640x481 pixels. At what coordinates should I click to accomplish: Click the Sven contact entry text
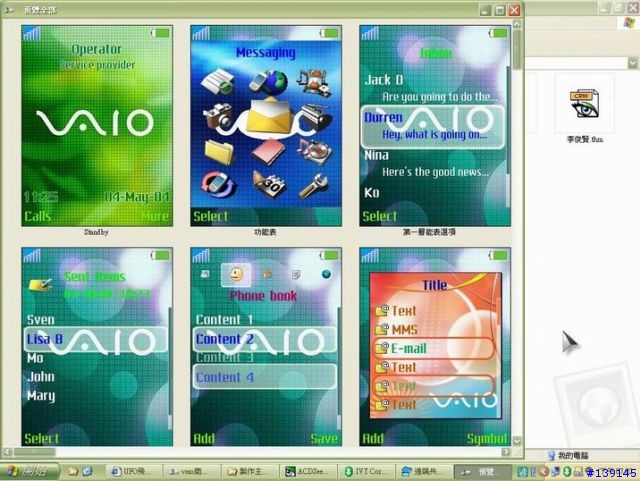40,320
